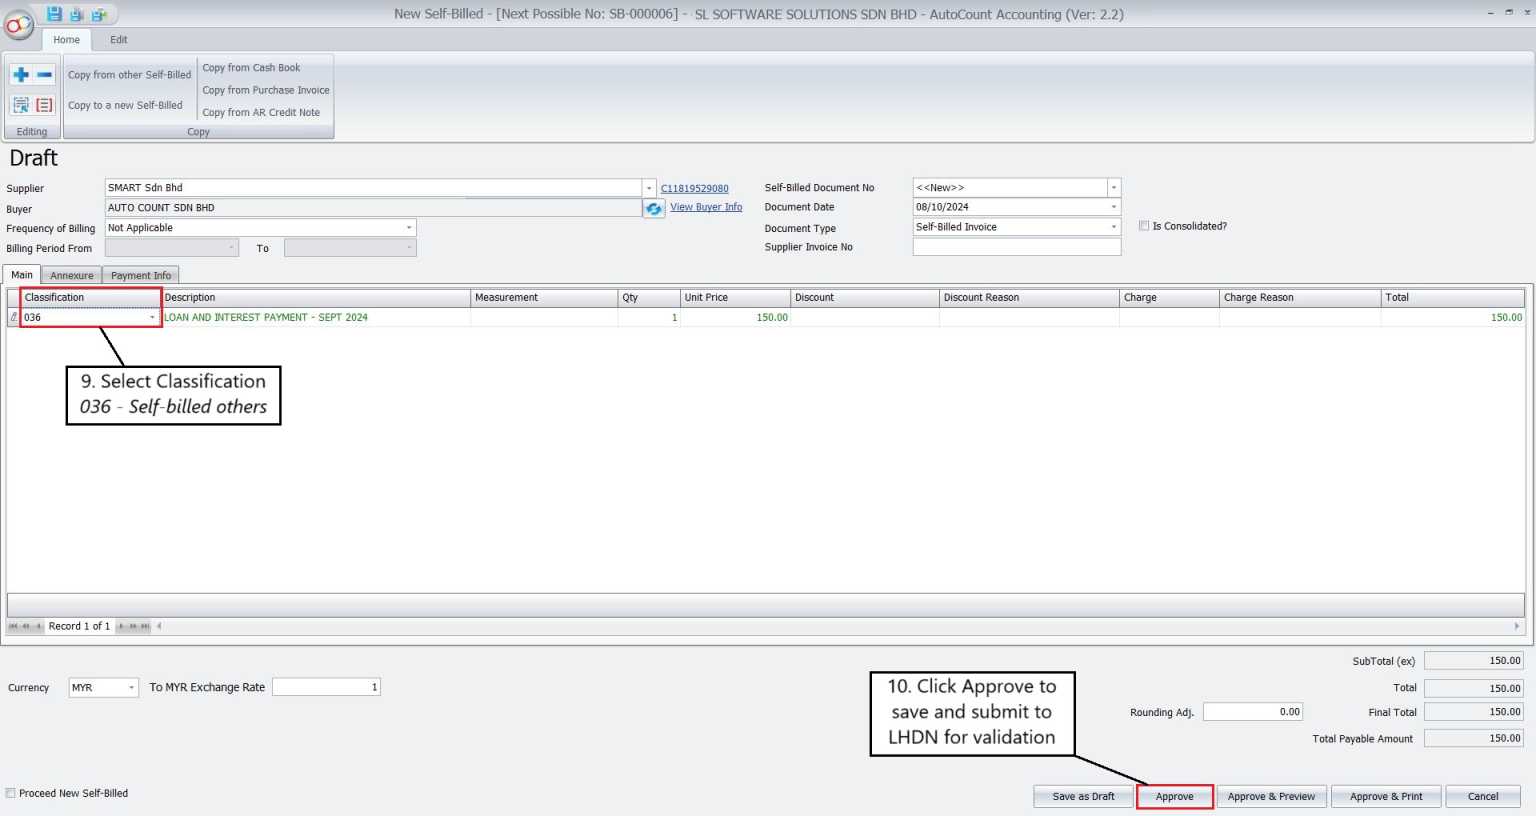This screenshot has height=816, width=1536.
Task: Click Approve button
Action: coord(1175,796)
